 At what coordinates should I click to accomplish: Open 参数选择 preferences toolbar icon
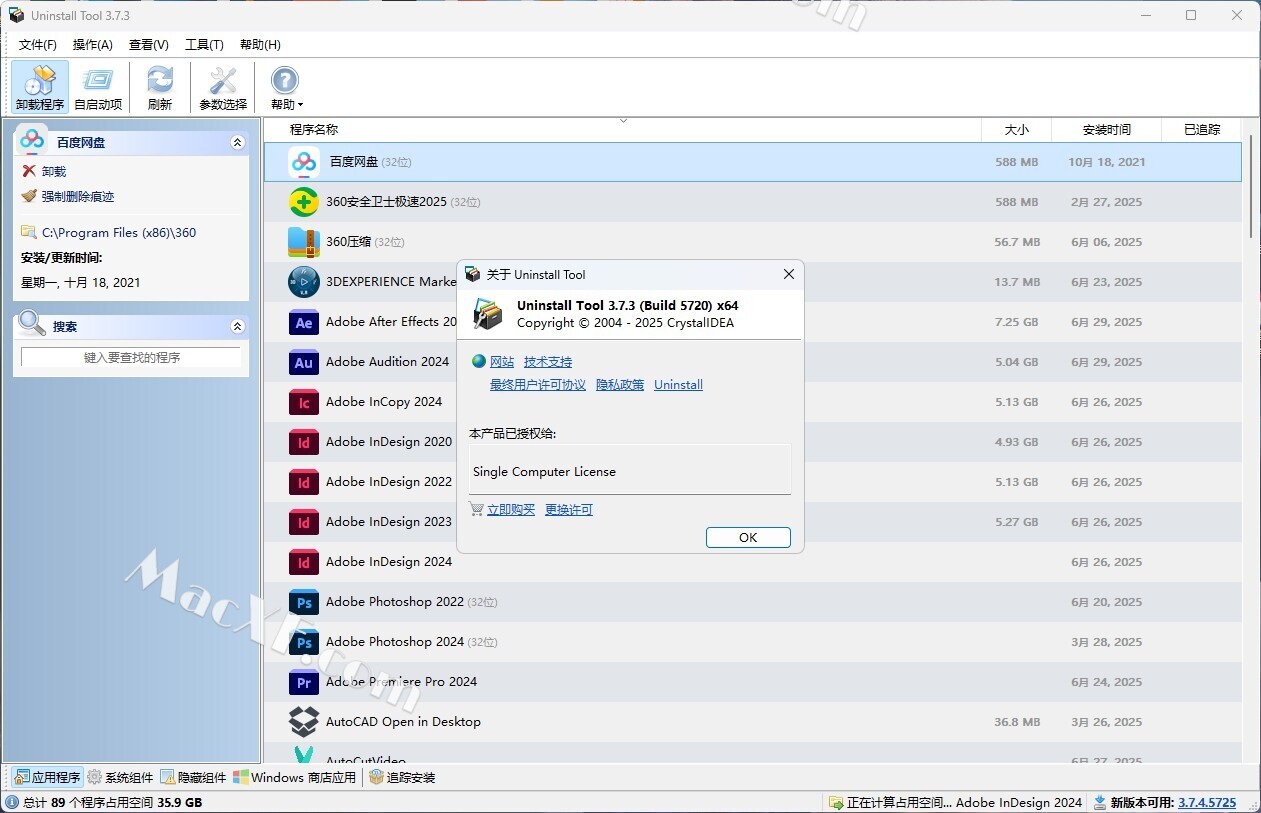pos(223,87)
